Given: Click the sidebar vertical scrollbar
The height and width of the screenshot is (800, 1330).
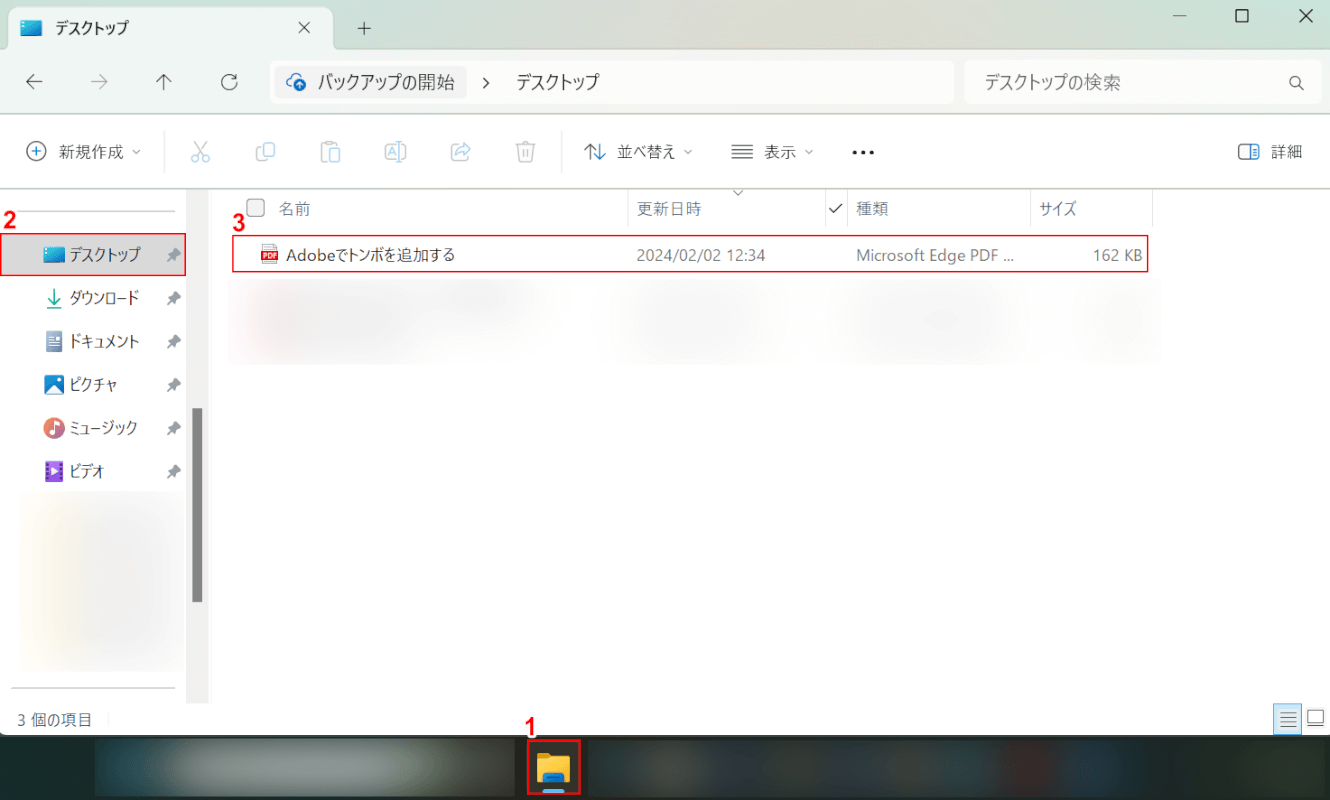Looking at the screenshot, I should click(198, 505).
